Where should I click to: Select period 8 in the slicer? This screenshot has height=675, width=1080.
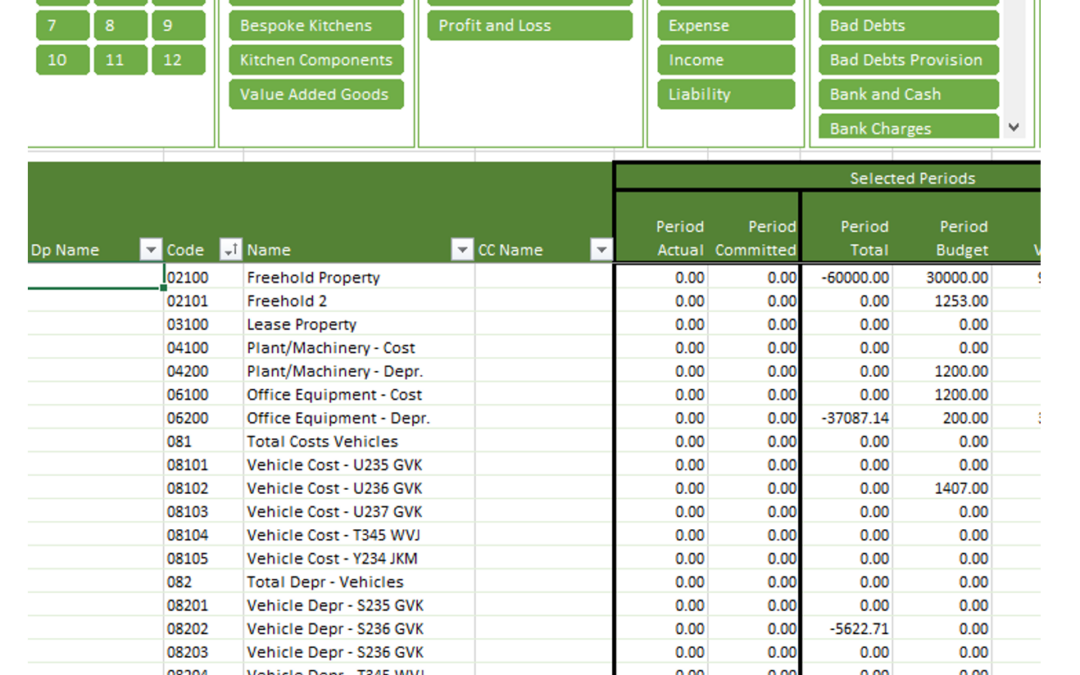click(120, 26)
